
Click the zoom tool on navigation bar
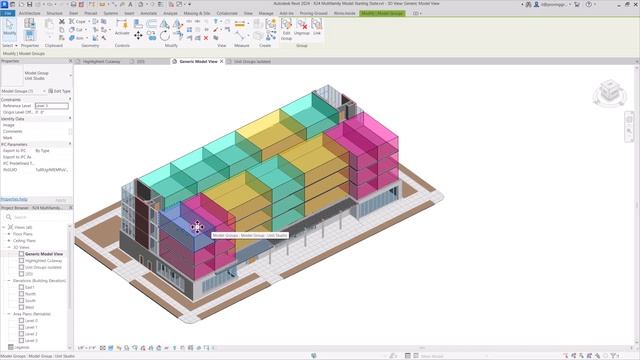tap(629, 131)
